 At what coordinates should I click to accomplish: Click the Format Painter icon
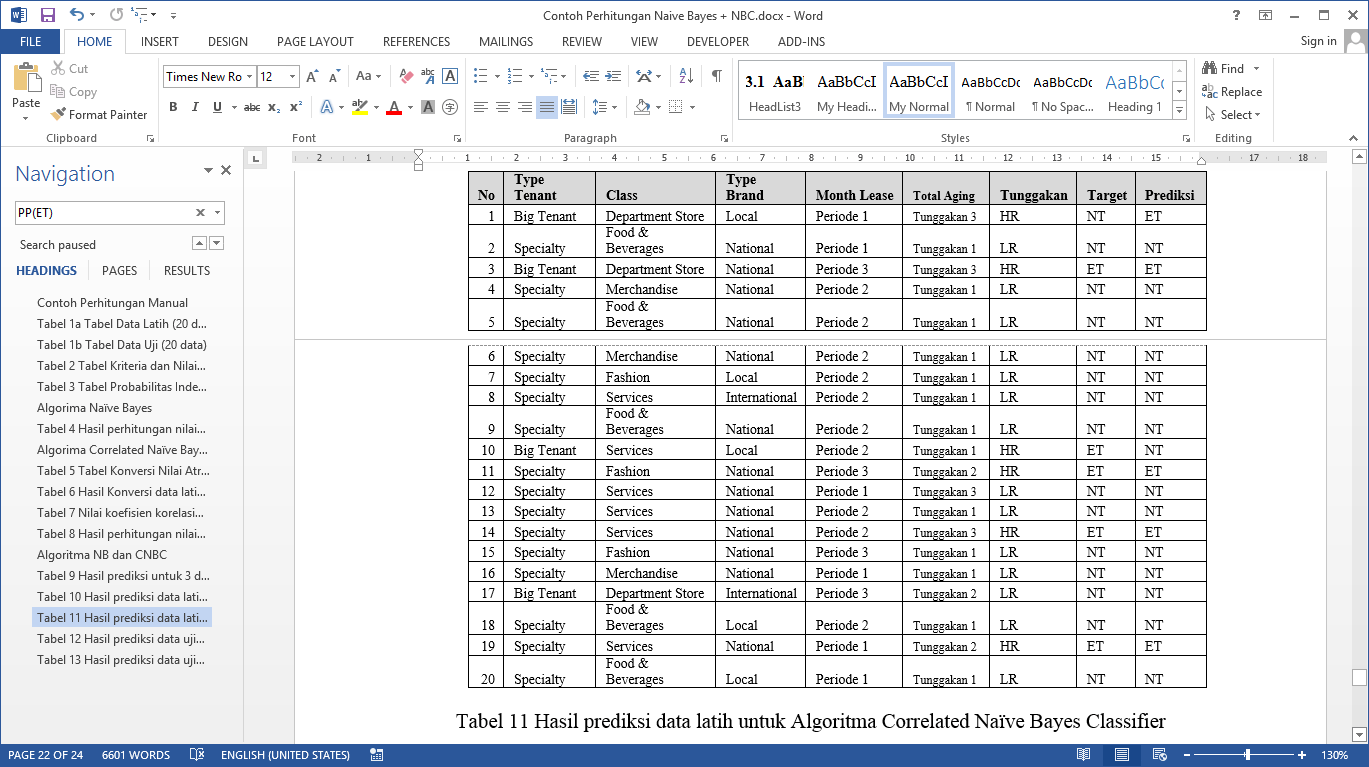[x=59, y=115]
